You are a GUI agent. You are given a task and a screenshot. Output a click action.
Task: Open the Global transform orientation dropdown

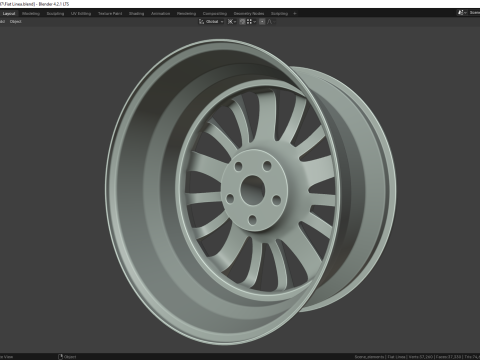point(211,22)
